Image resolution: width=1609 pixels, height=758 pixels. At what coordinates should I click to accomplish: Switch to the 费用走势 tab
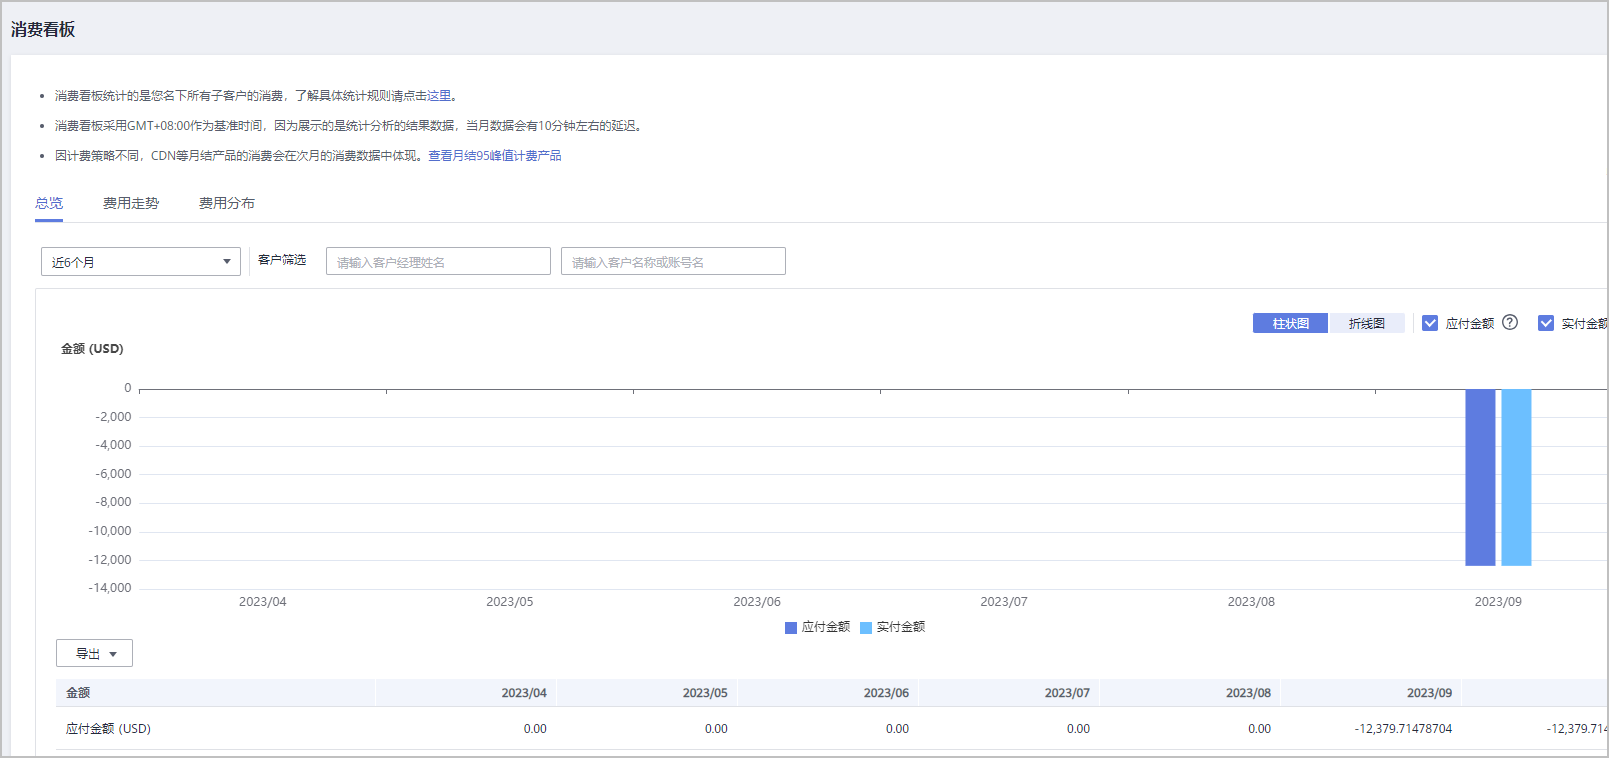tap(131, 203)
